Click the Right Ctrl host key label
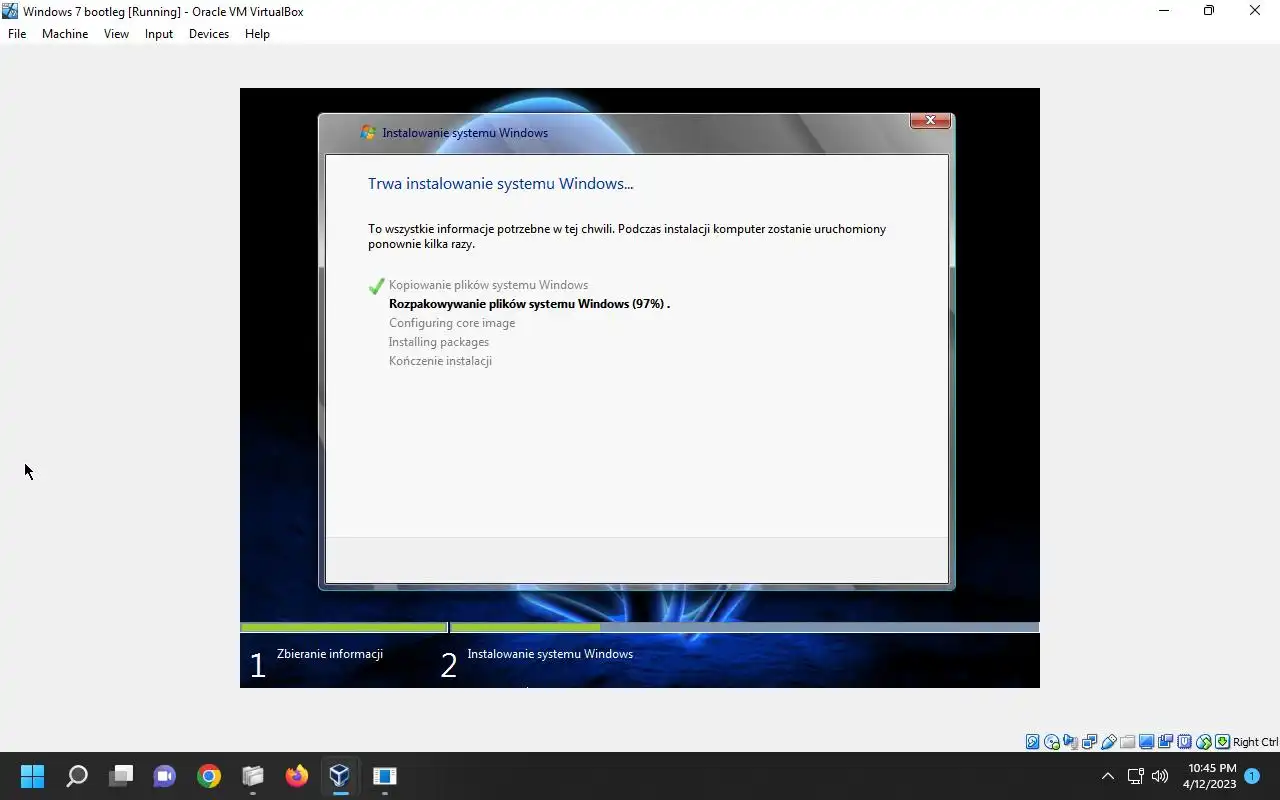The height and width of the screenshot is (800, 1280). 1255,742
